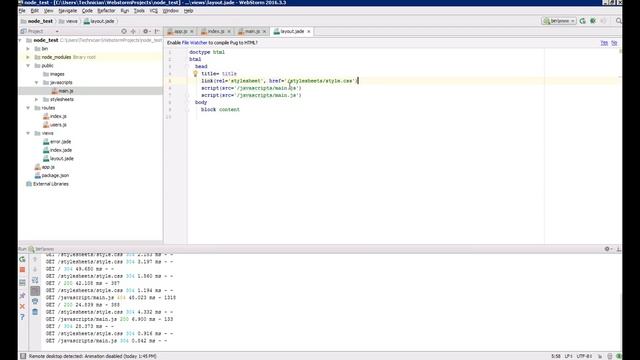Open the VCS menu
This screenshot has width=640, height=360.
pyautogui.click(x=153, y=11)
